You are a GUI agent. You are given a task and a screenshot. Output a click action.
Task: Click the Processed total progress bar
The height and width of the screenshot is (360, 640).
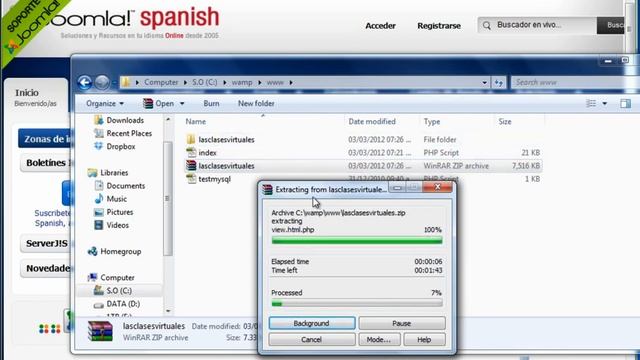357,304
